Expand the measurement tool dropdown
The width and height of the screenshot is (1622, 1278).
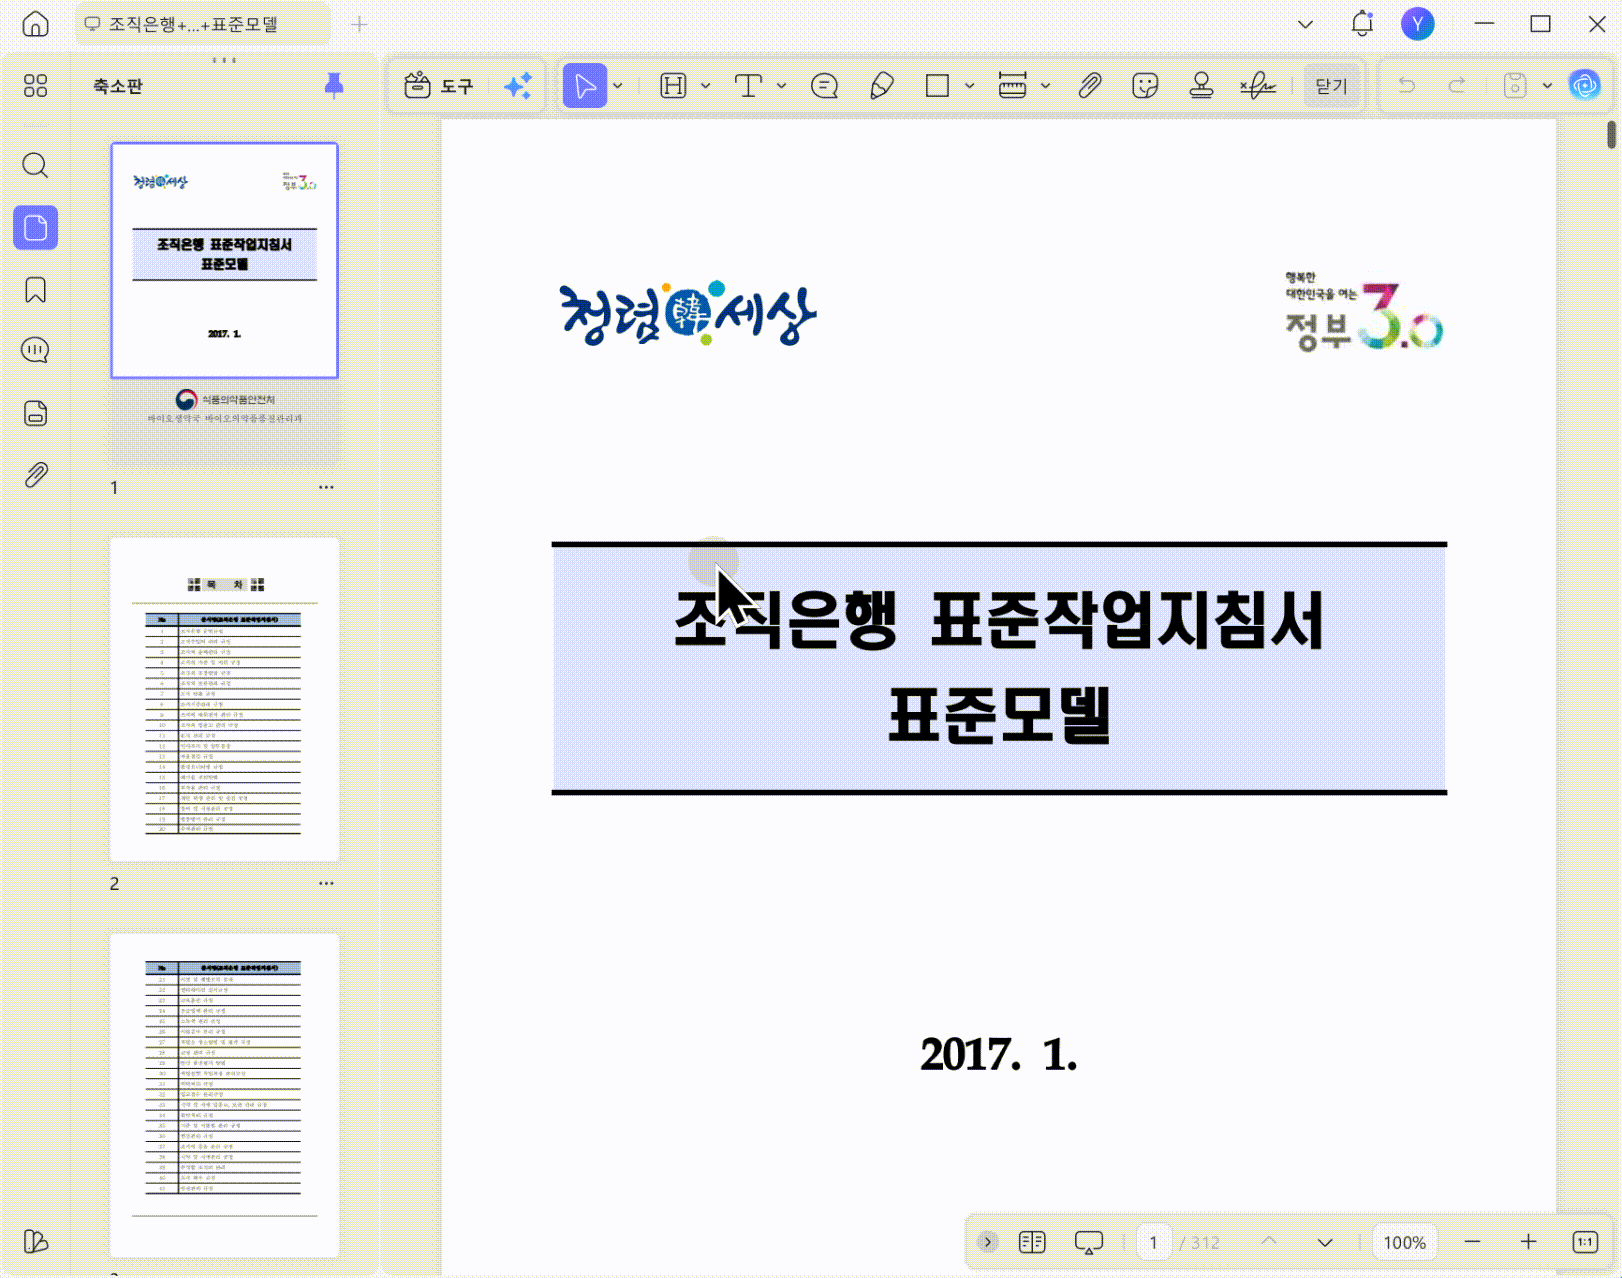click(1046, 86)
